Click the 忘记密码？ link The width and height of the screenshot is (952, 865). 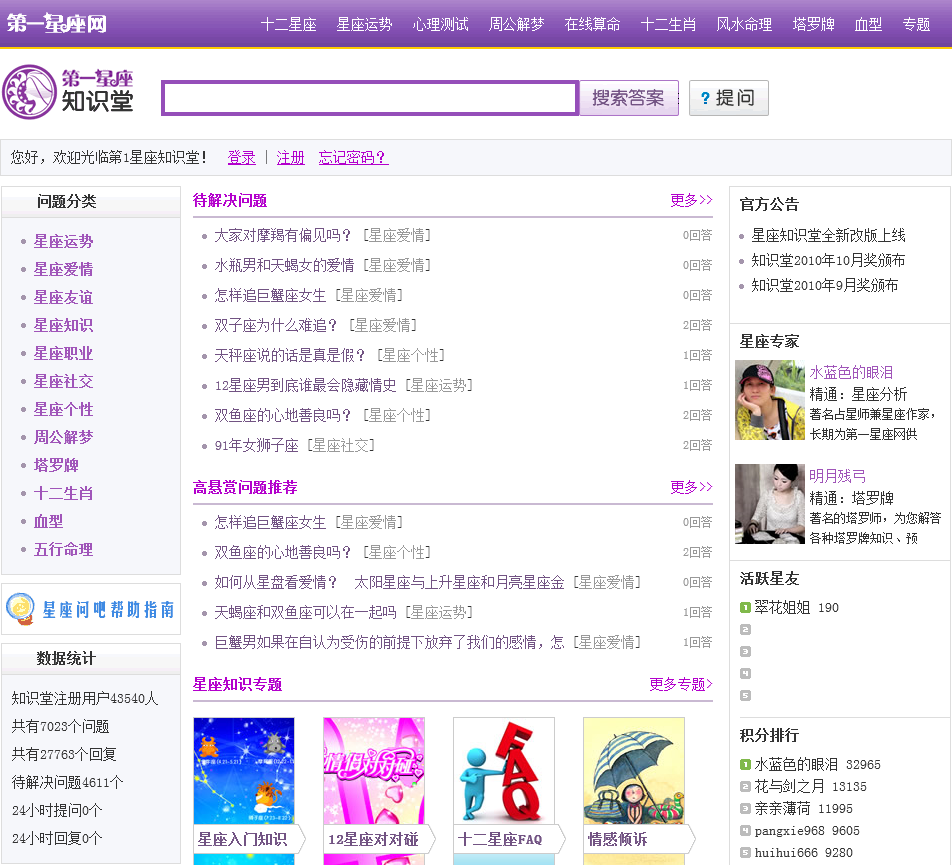(353, 158)
